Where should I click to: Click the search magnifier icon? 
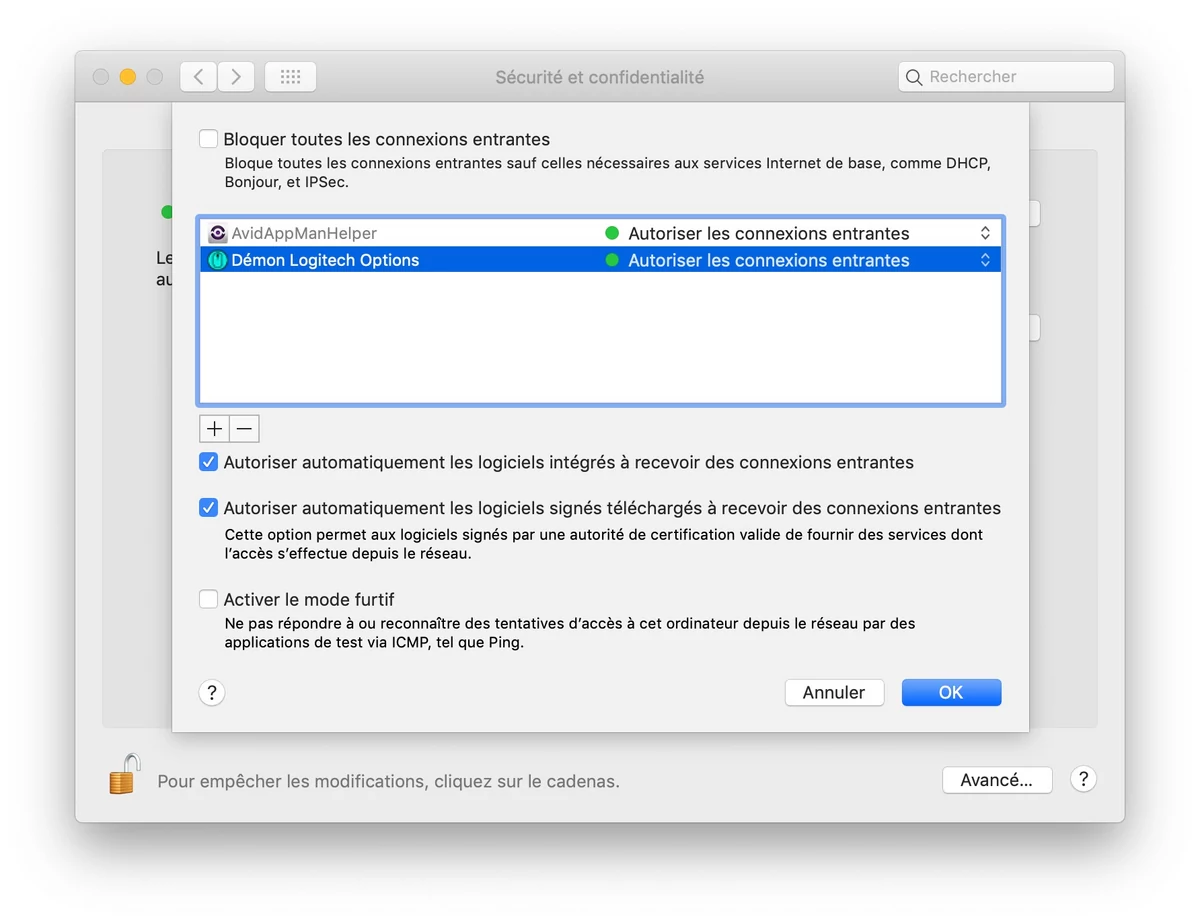(x=914, y=77)
